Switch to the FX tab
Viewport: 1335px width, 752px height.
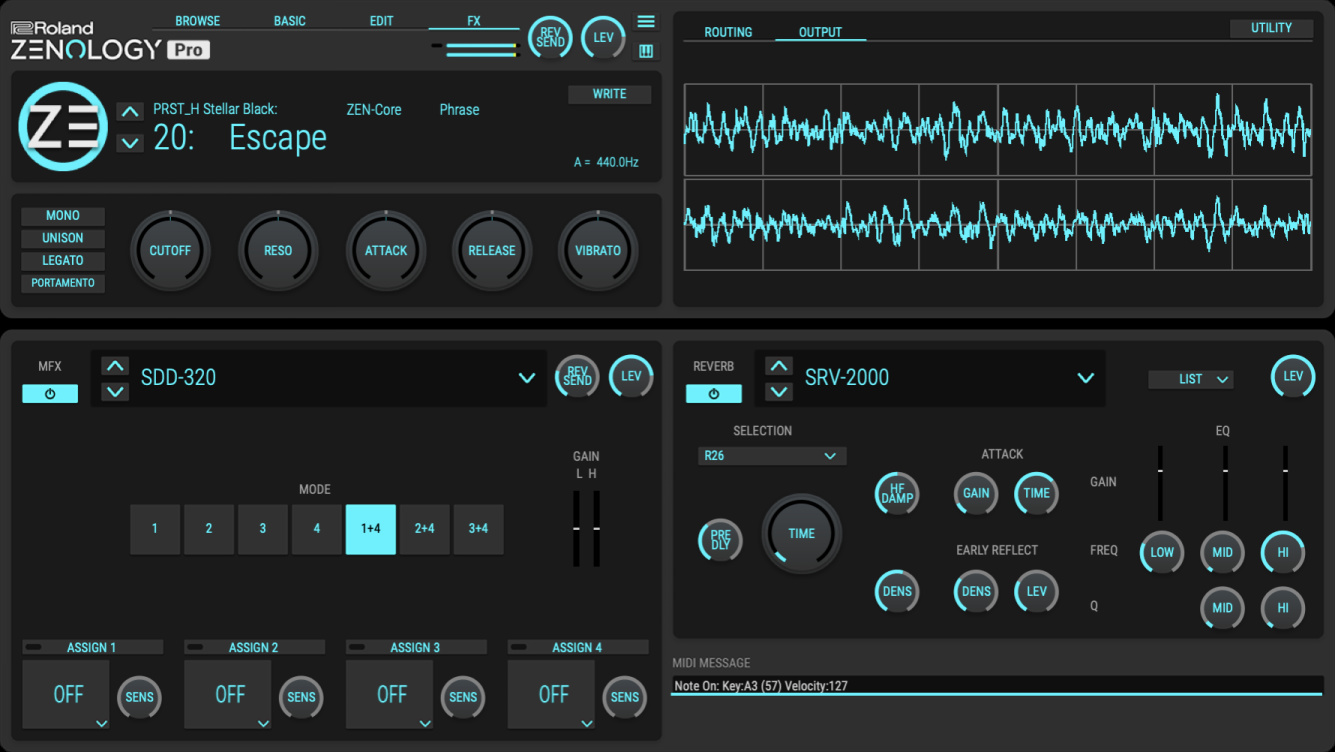click(x=474, y=21)
